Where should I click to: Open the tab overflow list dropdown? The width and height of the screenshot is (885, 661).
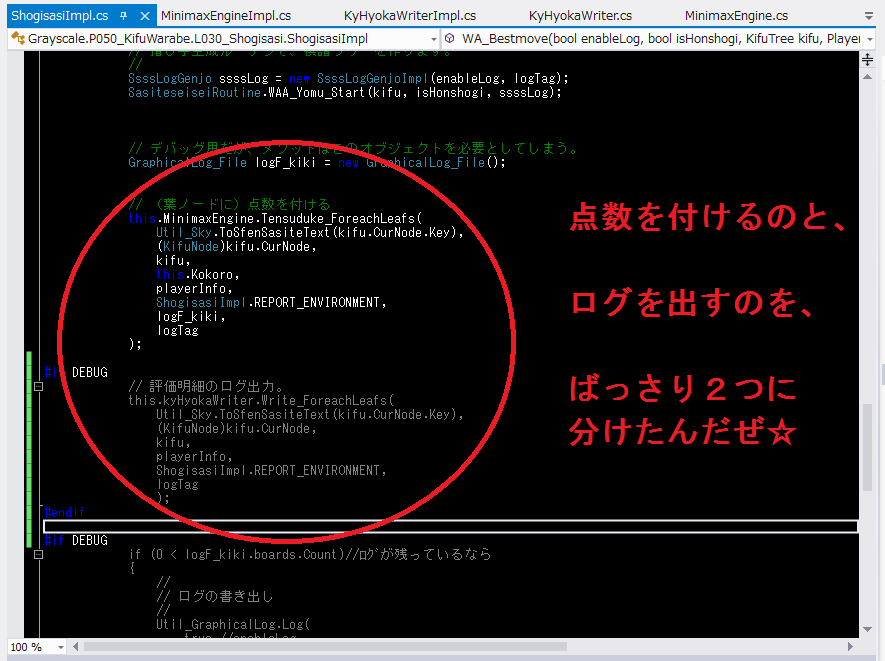869,16
